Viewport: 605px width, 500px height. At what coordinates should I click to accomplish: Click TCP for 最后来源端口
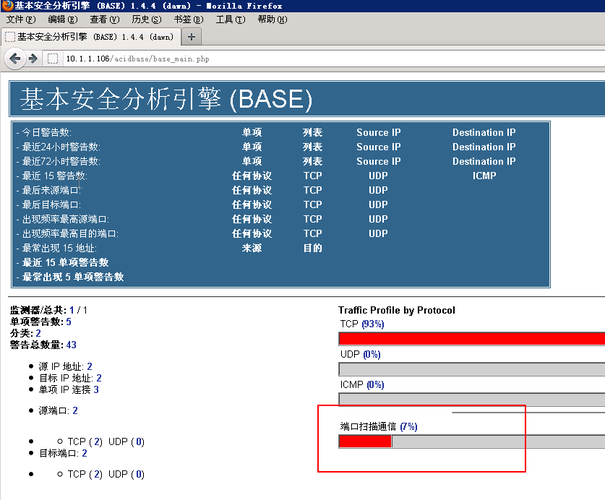312,190
